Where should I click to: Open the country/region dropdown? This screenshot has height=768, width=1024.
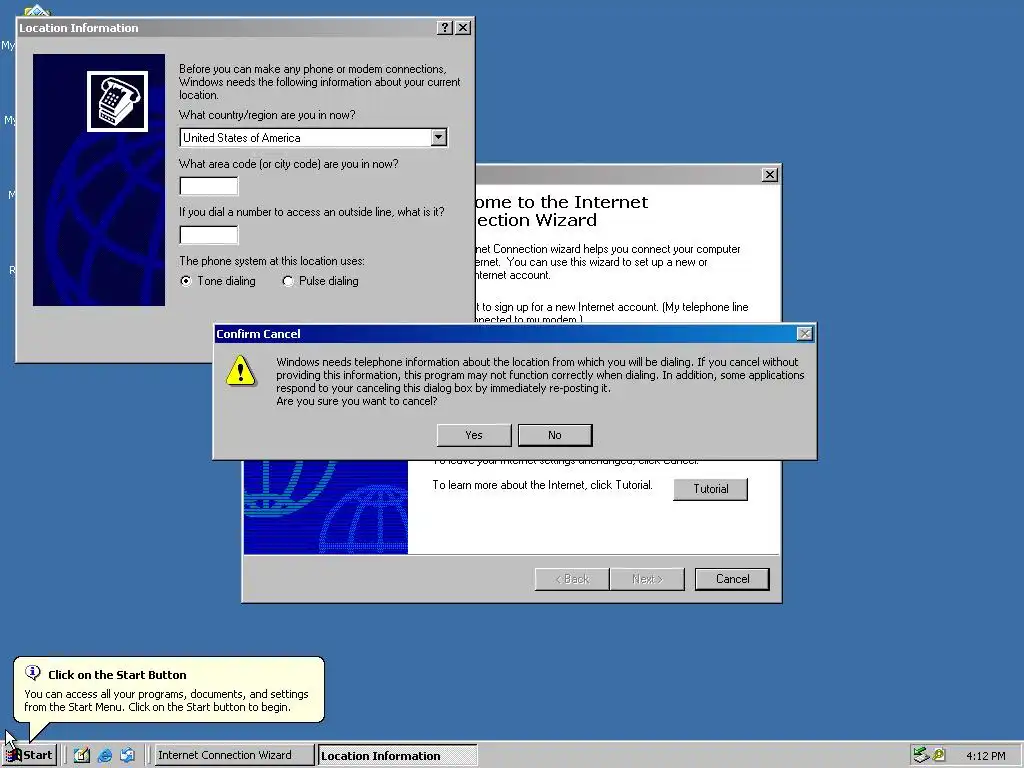[x=439, y=137]
